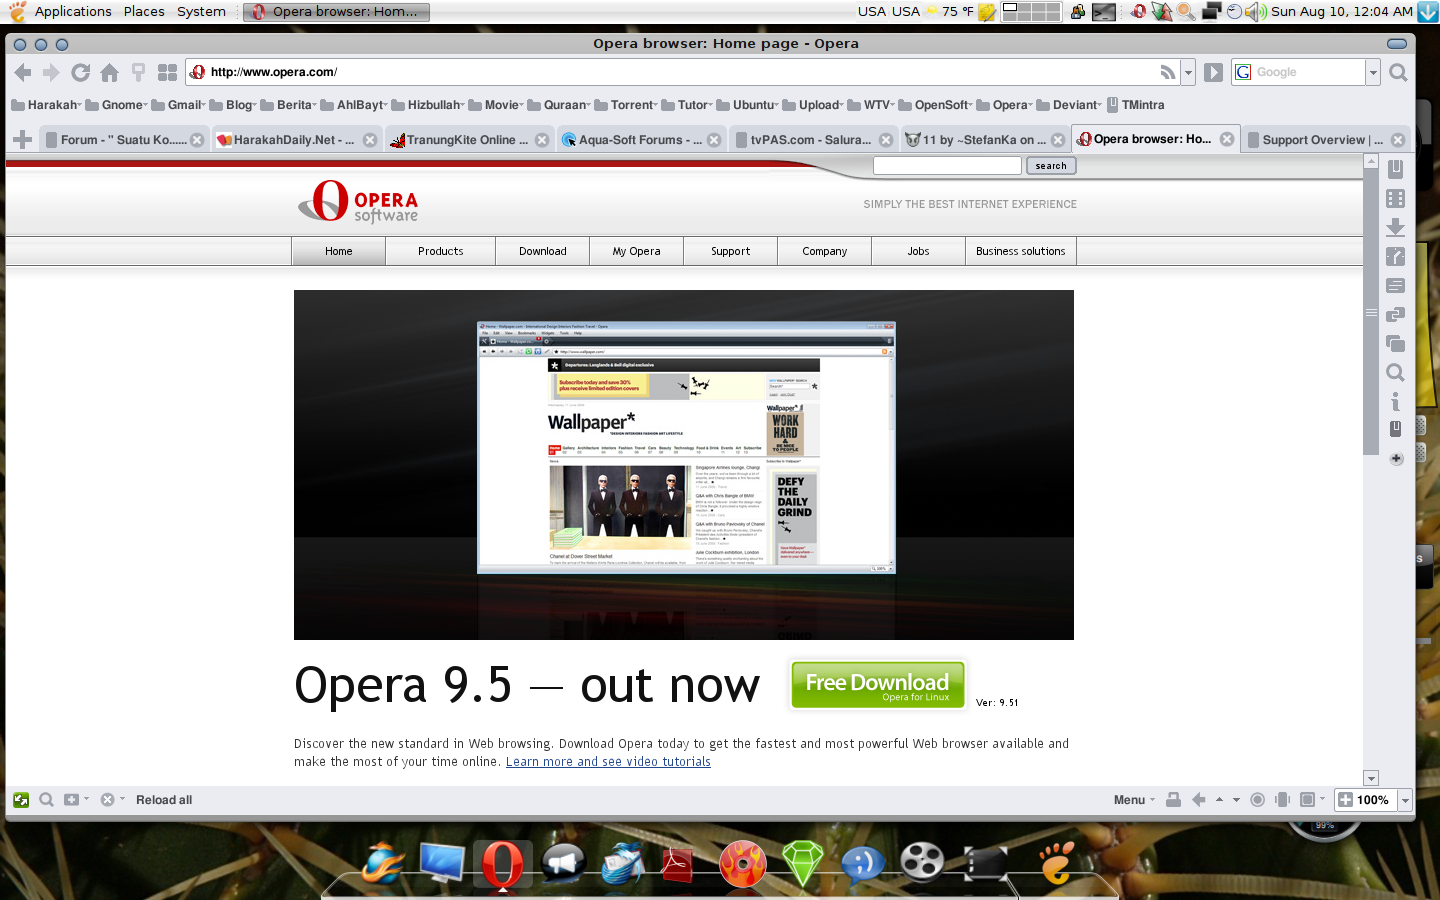Open the megaphone app in the dock
The image size is (1440, 900).
click(x=563, y=862)
